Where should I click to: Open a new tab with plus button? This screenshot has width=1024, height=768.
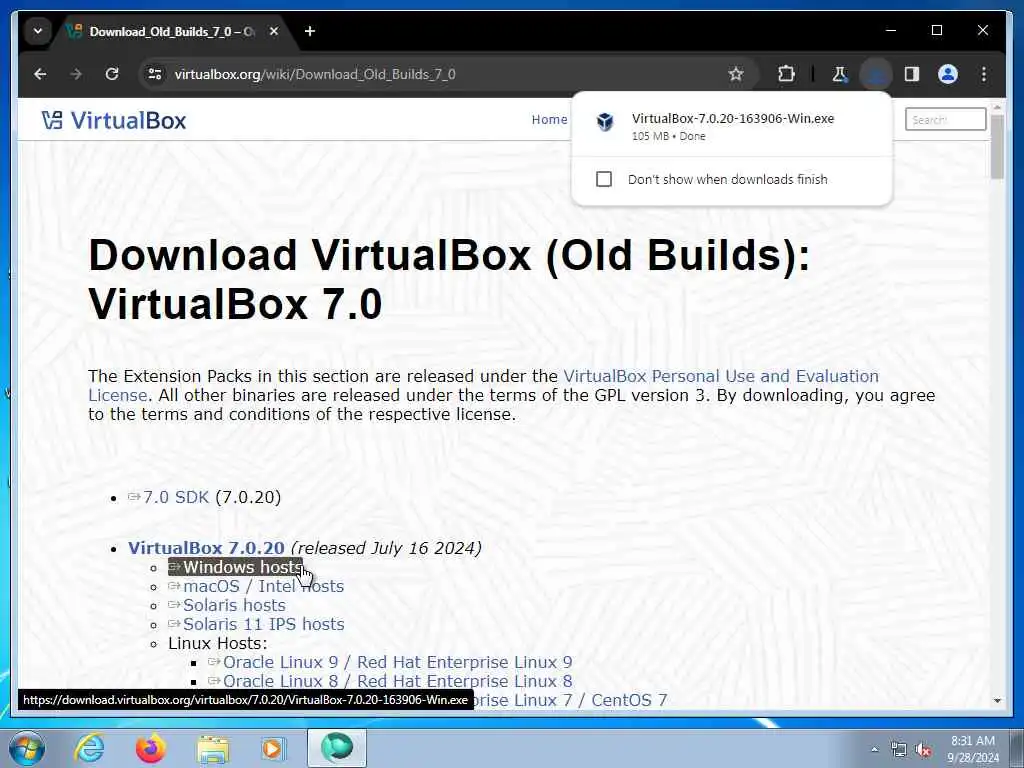coord(310,31)
